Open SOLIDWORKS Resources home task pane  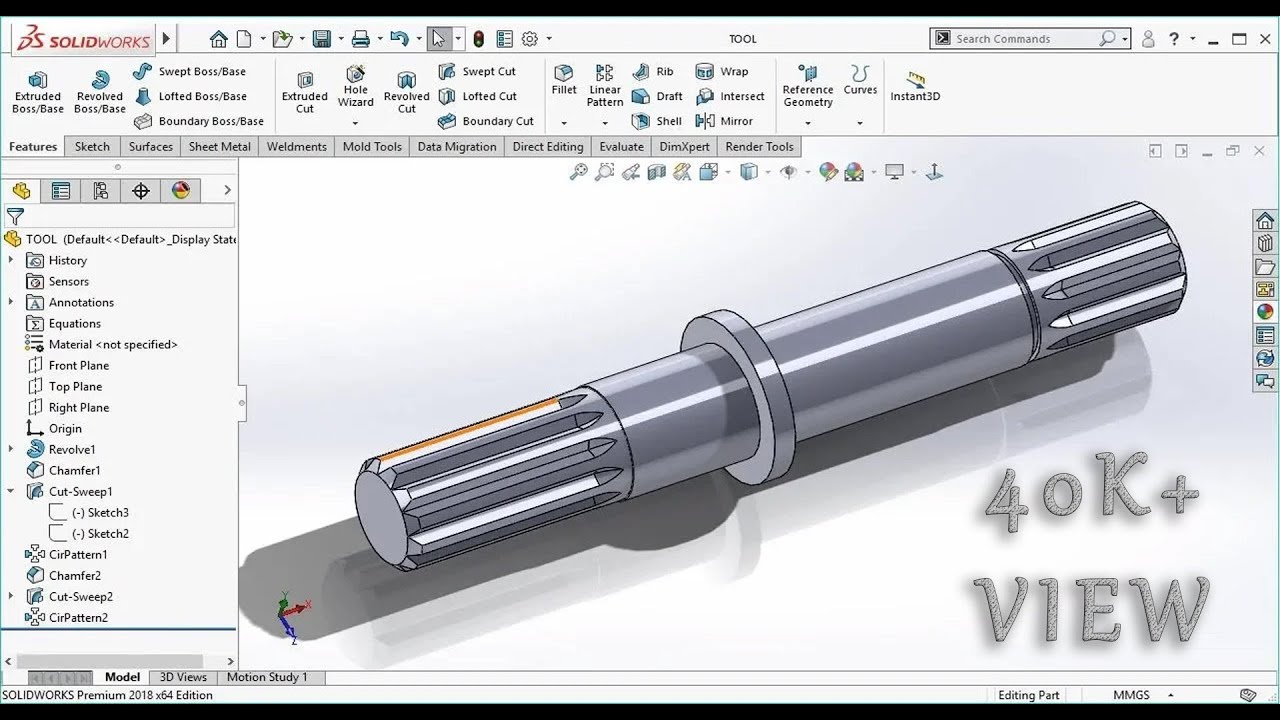1265,221
